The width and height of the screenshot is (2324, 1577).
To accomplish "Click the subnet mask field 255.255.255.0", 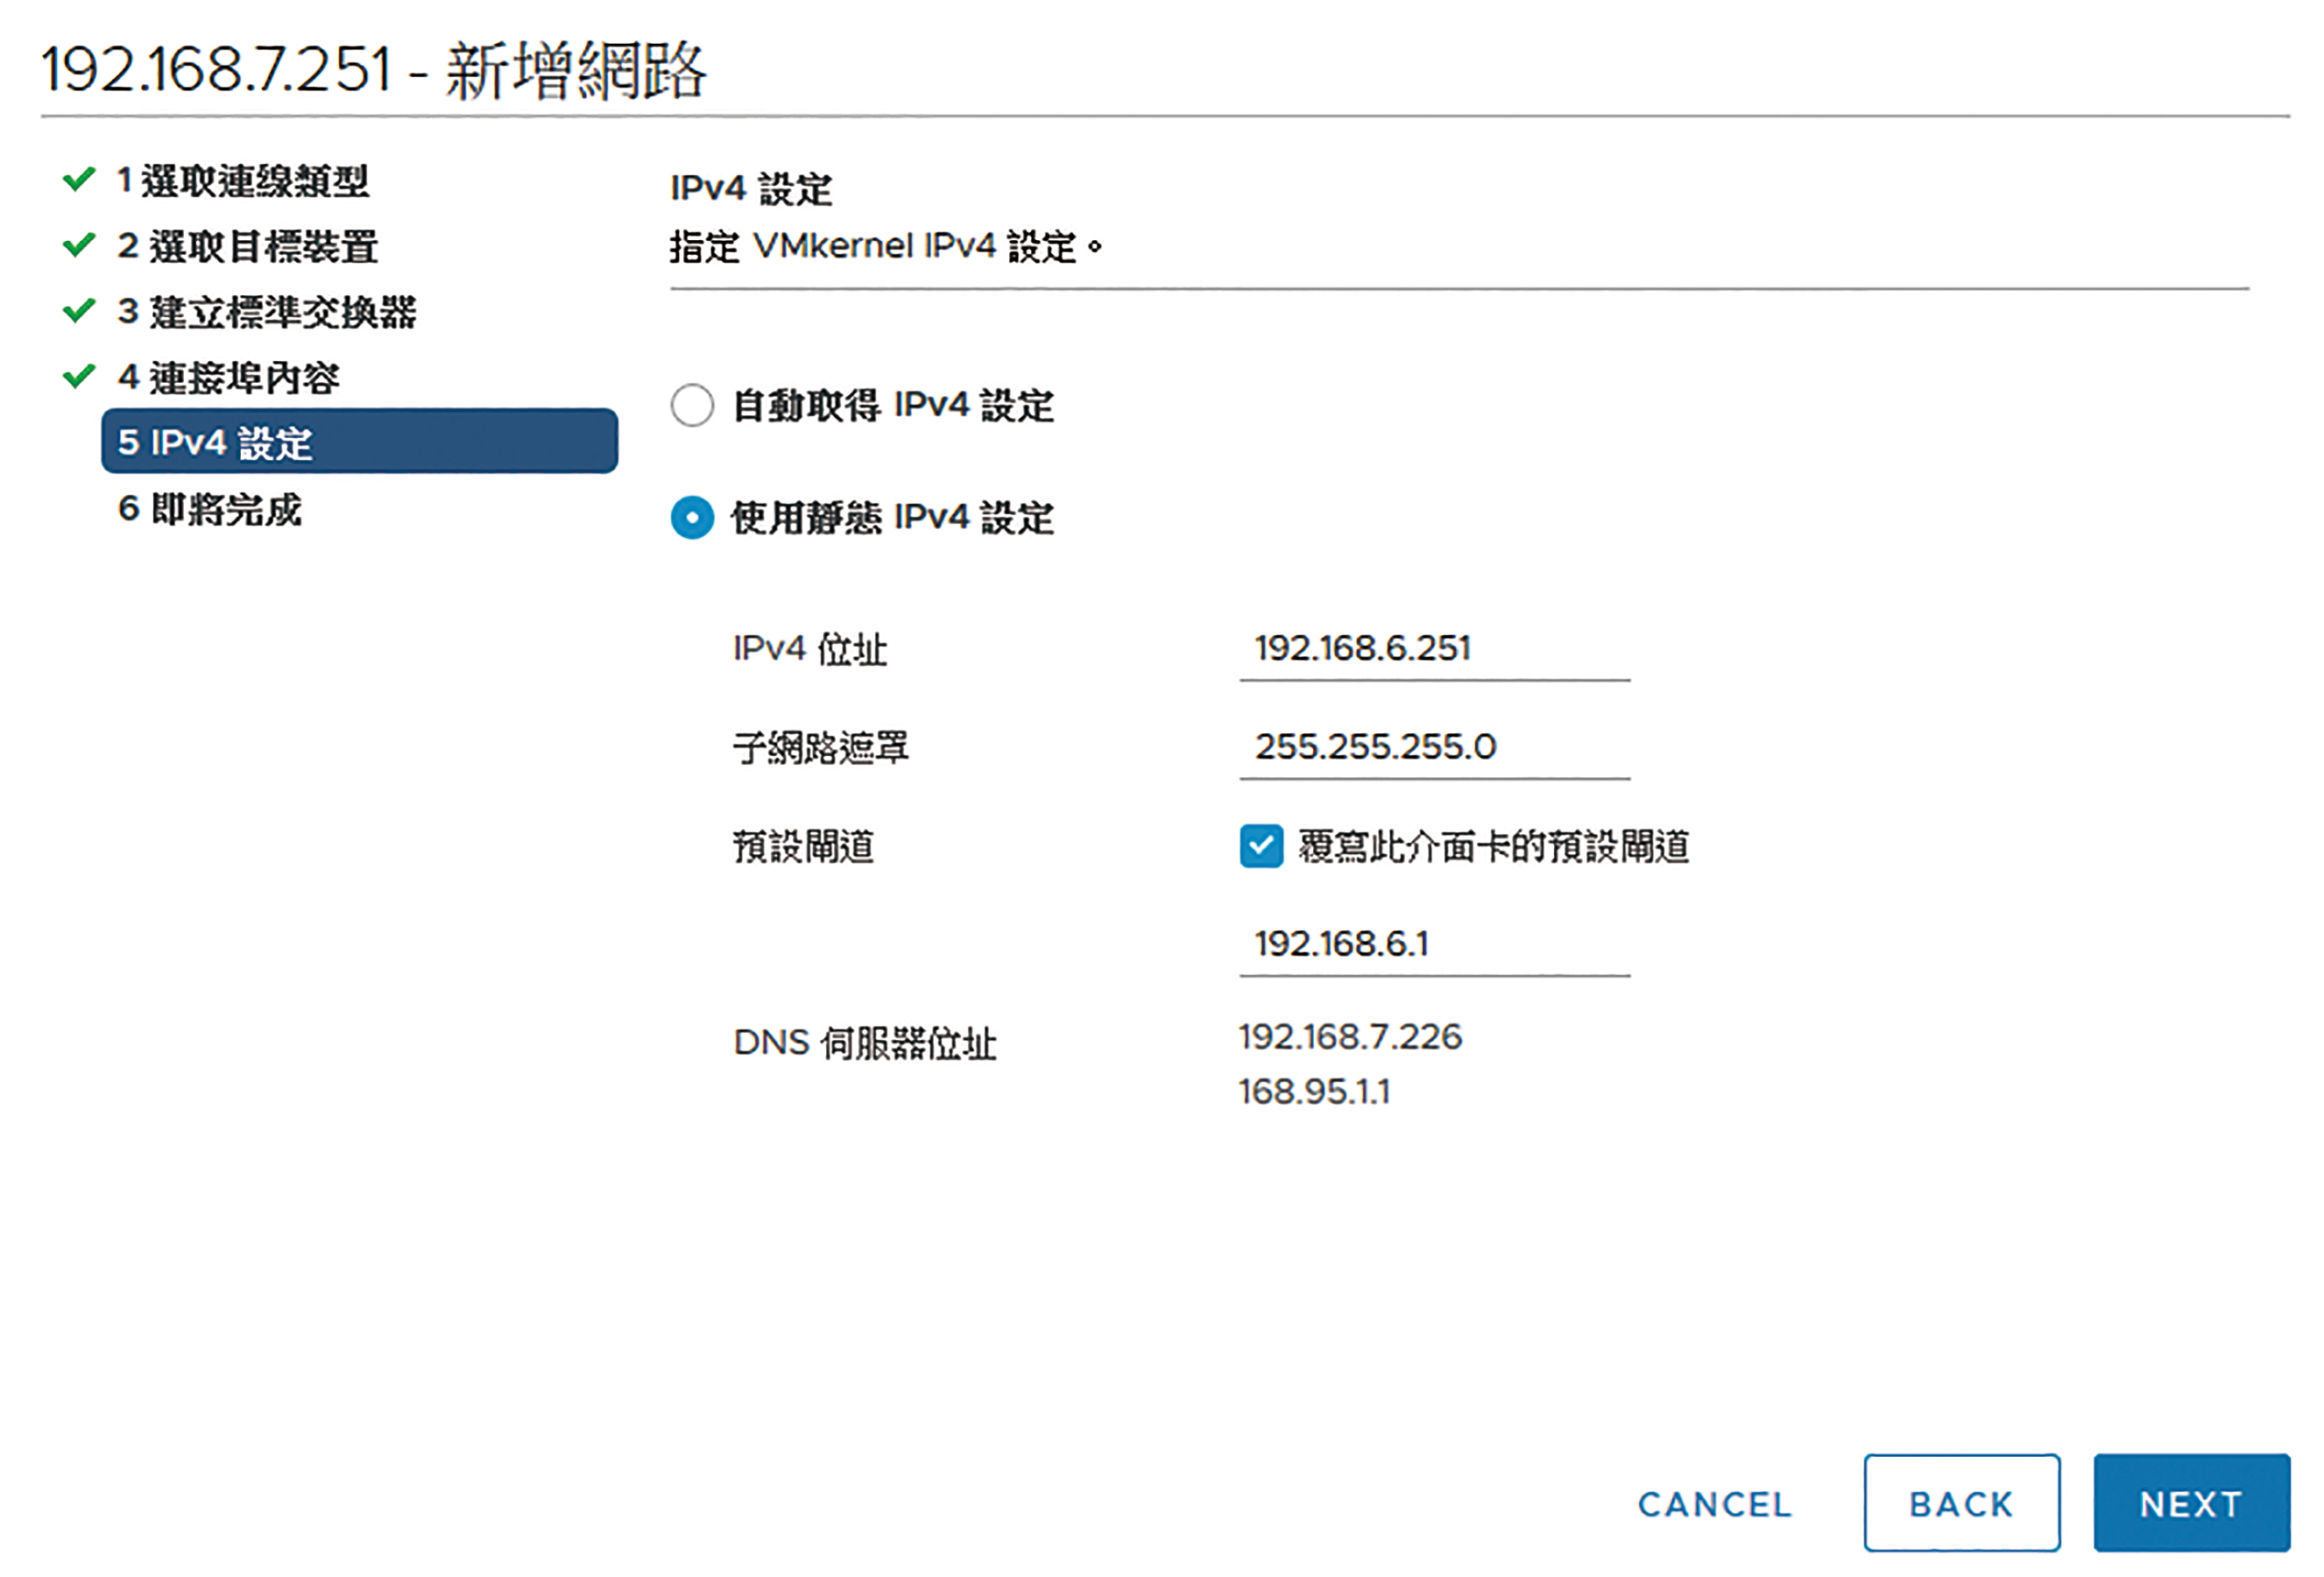I will (1434, 747).
